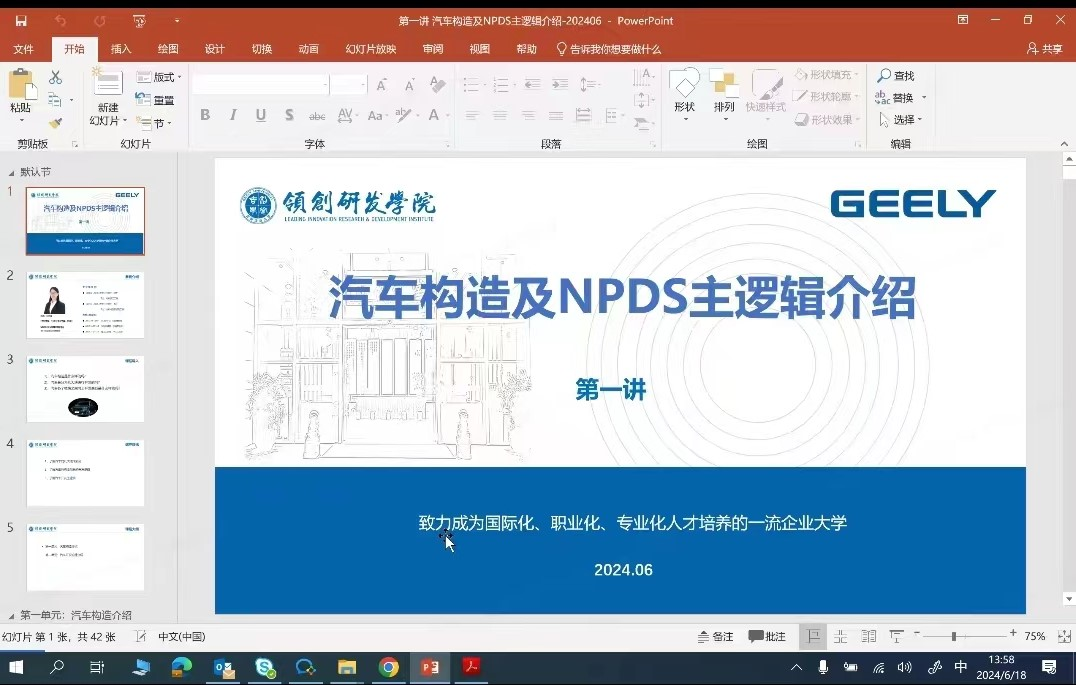Image resolution: width=1076 pixels, height=685 pixels.
Task: Click the Comments button in status bar
Action: coord(767,636)
